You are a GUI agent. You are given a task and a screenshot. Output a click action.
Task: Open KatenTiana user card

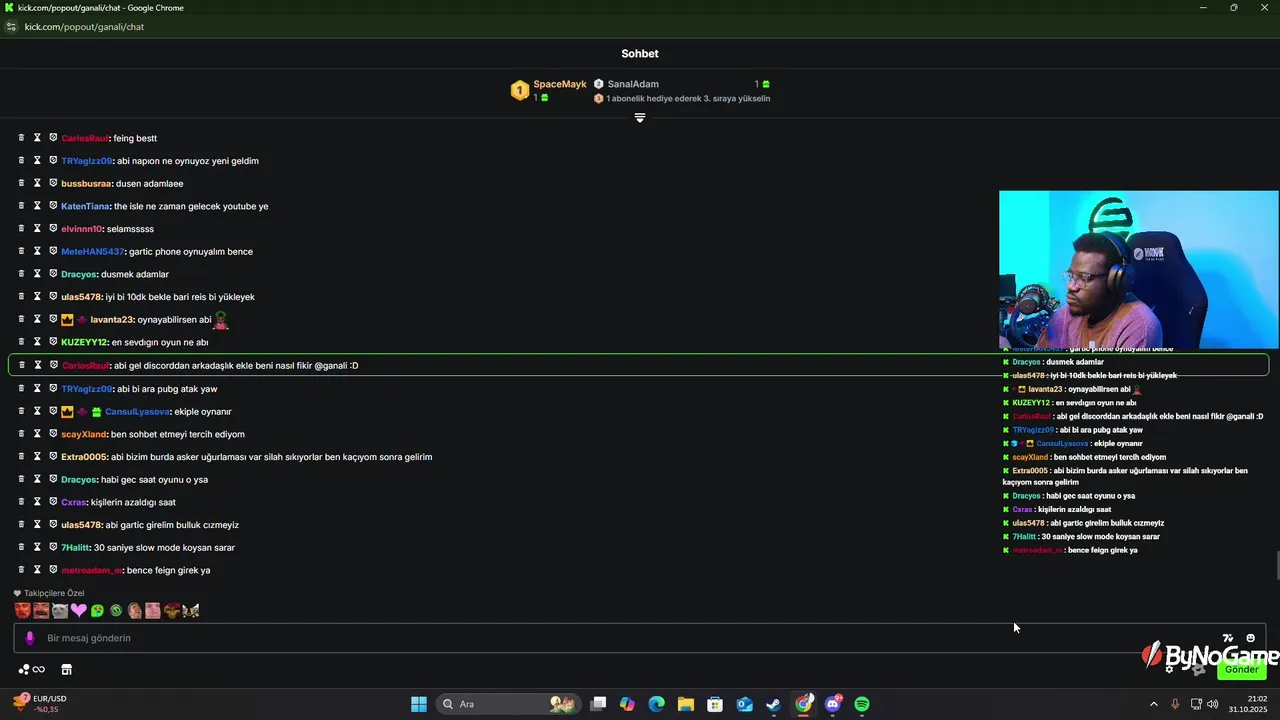[85, 206]
